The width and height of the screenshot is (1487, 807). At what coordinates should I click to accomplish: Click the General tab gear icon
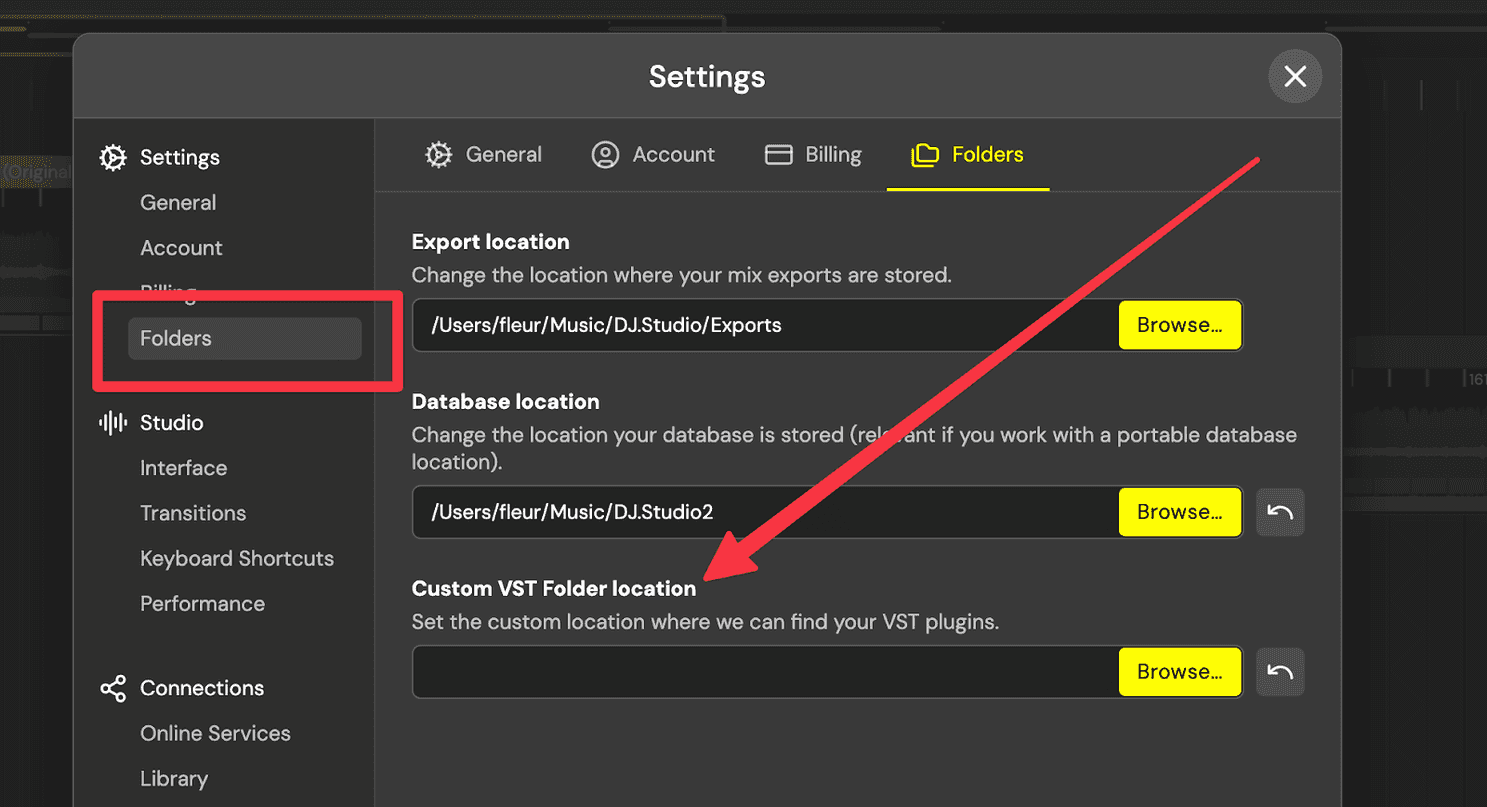[439, 155]
